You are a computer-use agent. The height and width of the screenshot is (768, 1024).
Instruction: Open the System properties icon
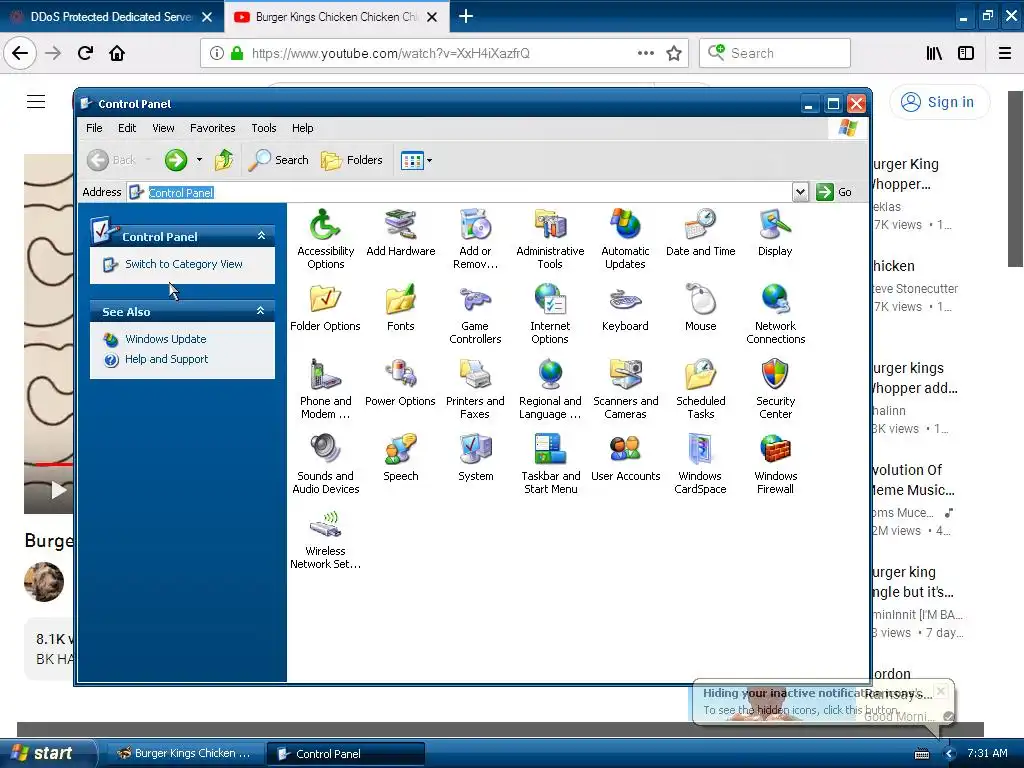475,458
